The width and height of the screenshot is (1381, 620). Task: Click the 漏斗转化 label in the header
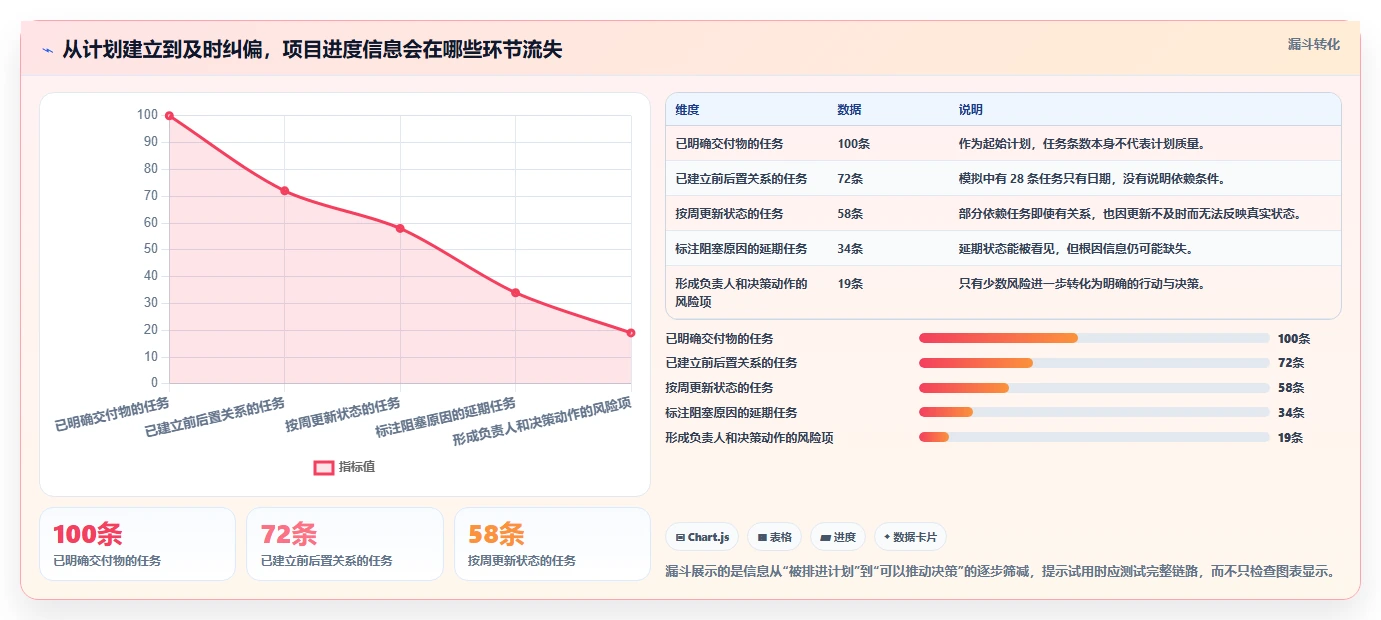click(x=1313, y=44)
